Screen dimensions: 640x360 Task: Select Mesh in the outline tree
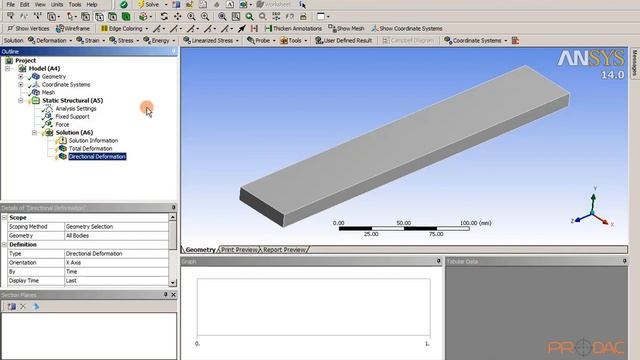point(48,93)
